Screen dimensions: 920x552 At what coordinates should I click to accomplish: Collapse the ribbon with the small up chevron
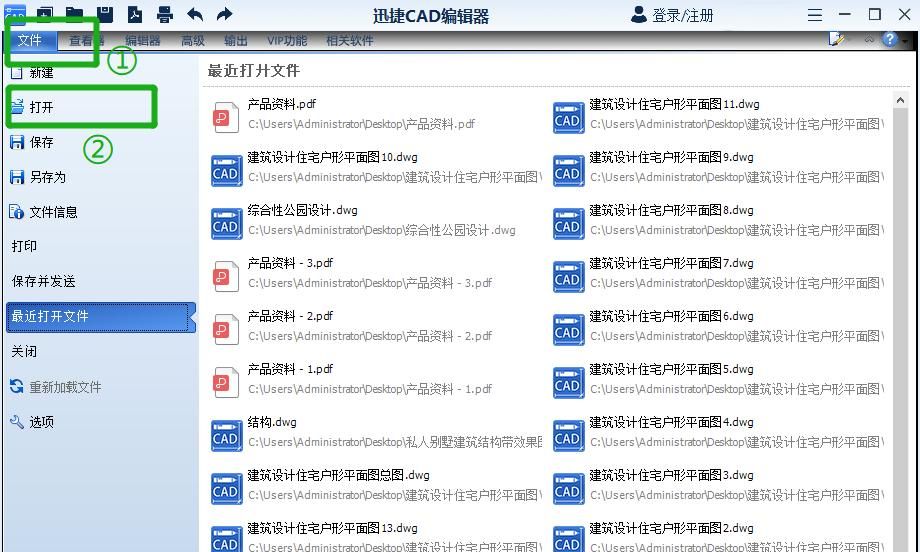point(869,39)
